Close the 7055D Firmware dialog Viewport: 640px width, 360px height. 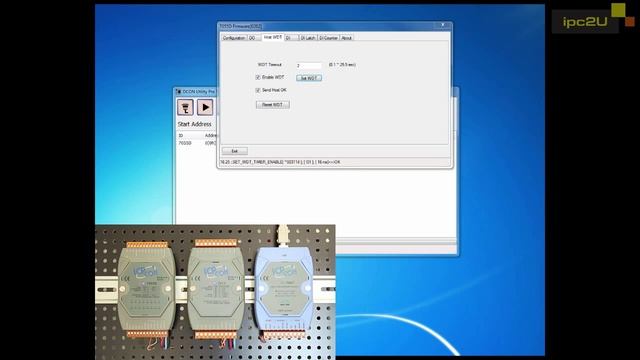(x=443, y=25)
